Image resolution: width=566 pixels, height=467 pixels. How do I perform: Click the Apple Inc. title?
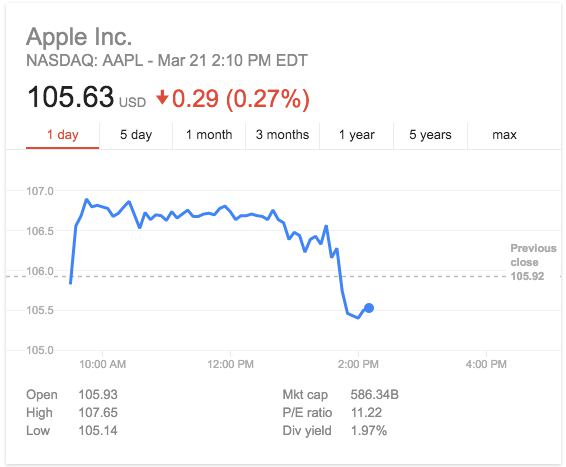(79, 37)
